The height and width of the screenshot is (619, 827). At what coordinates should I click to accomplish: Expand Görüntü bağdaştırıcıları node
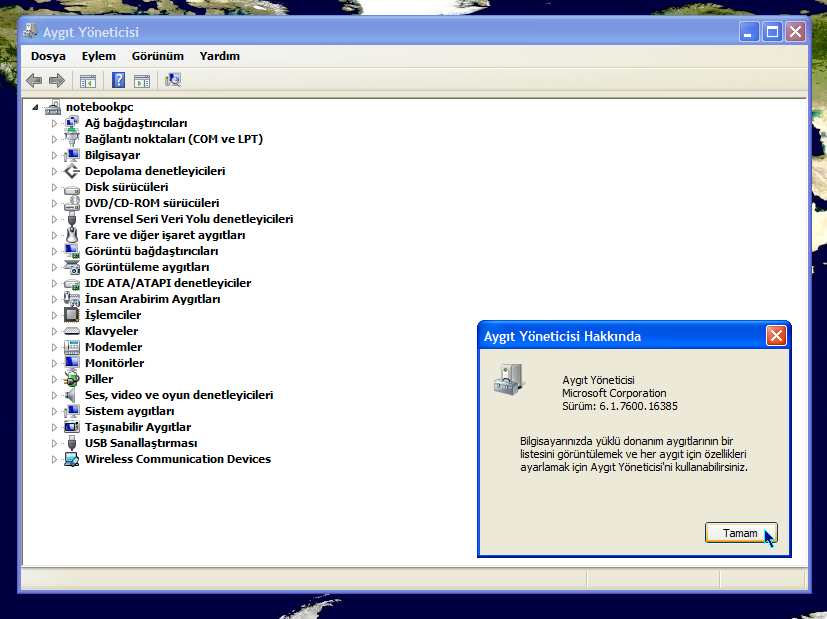point(54,252)
